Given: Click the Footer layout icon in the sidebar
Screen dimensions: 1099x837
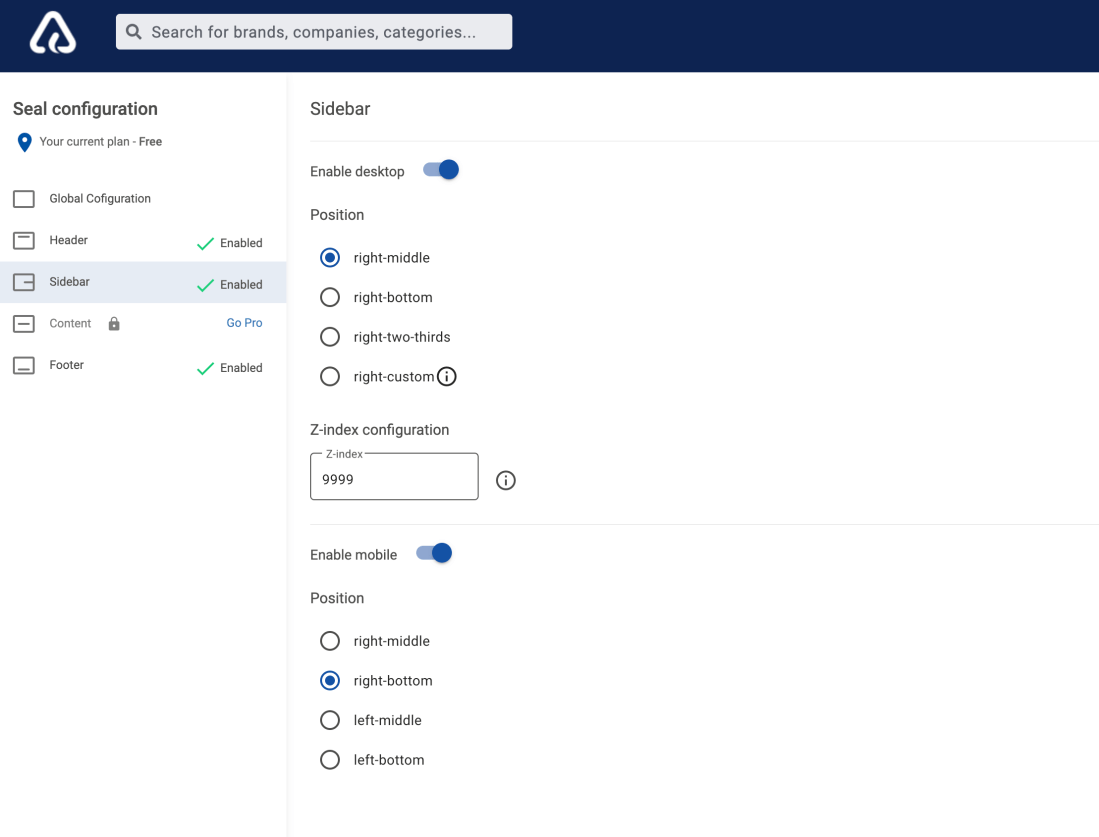Looking at the screenshot, I should click(24, 365).
